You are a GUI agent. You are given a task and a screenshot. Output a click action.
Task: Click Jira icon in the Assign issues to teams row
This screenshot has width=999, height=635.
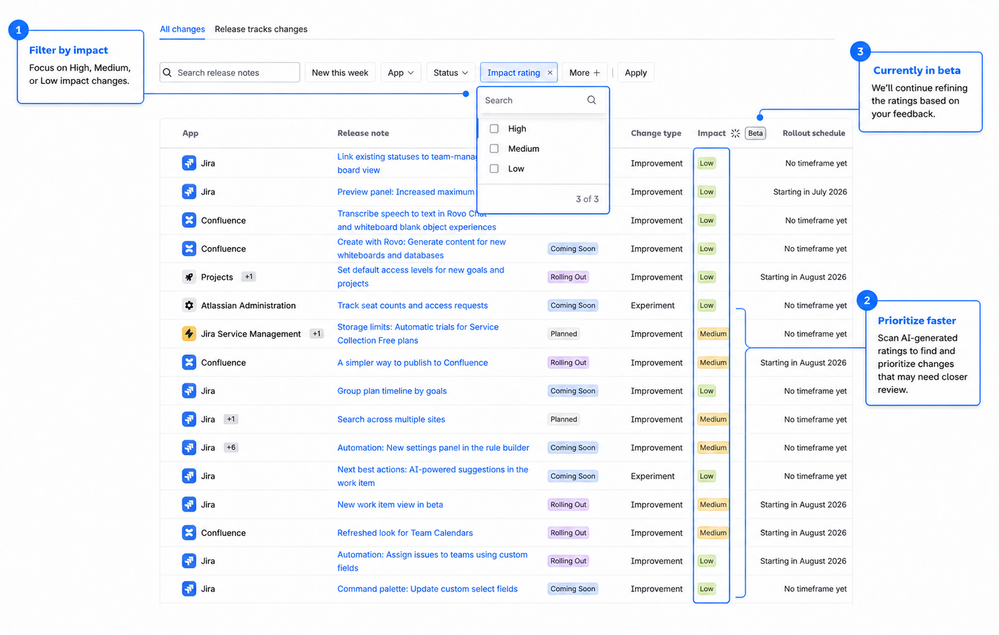[x=189, y=560]
